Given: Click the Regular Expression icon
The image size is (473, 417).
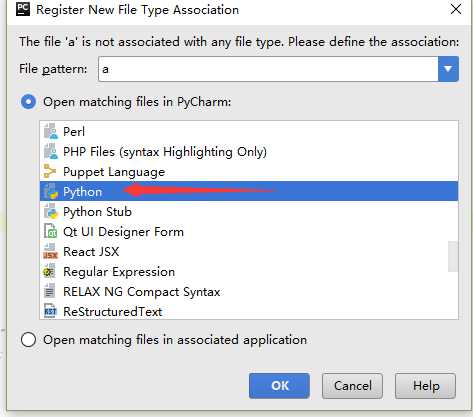Looking at the screenshot, I should click(x=50, y=271).
